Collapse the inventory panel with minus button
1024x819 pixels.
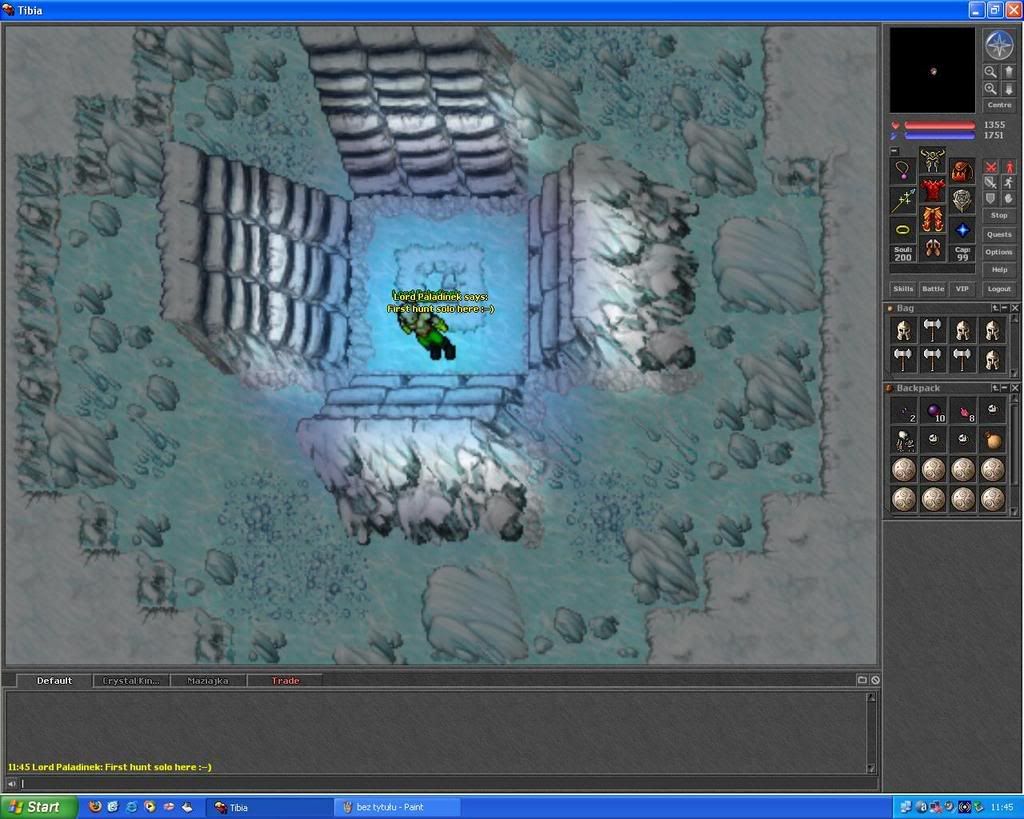tap(895, 152)
